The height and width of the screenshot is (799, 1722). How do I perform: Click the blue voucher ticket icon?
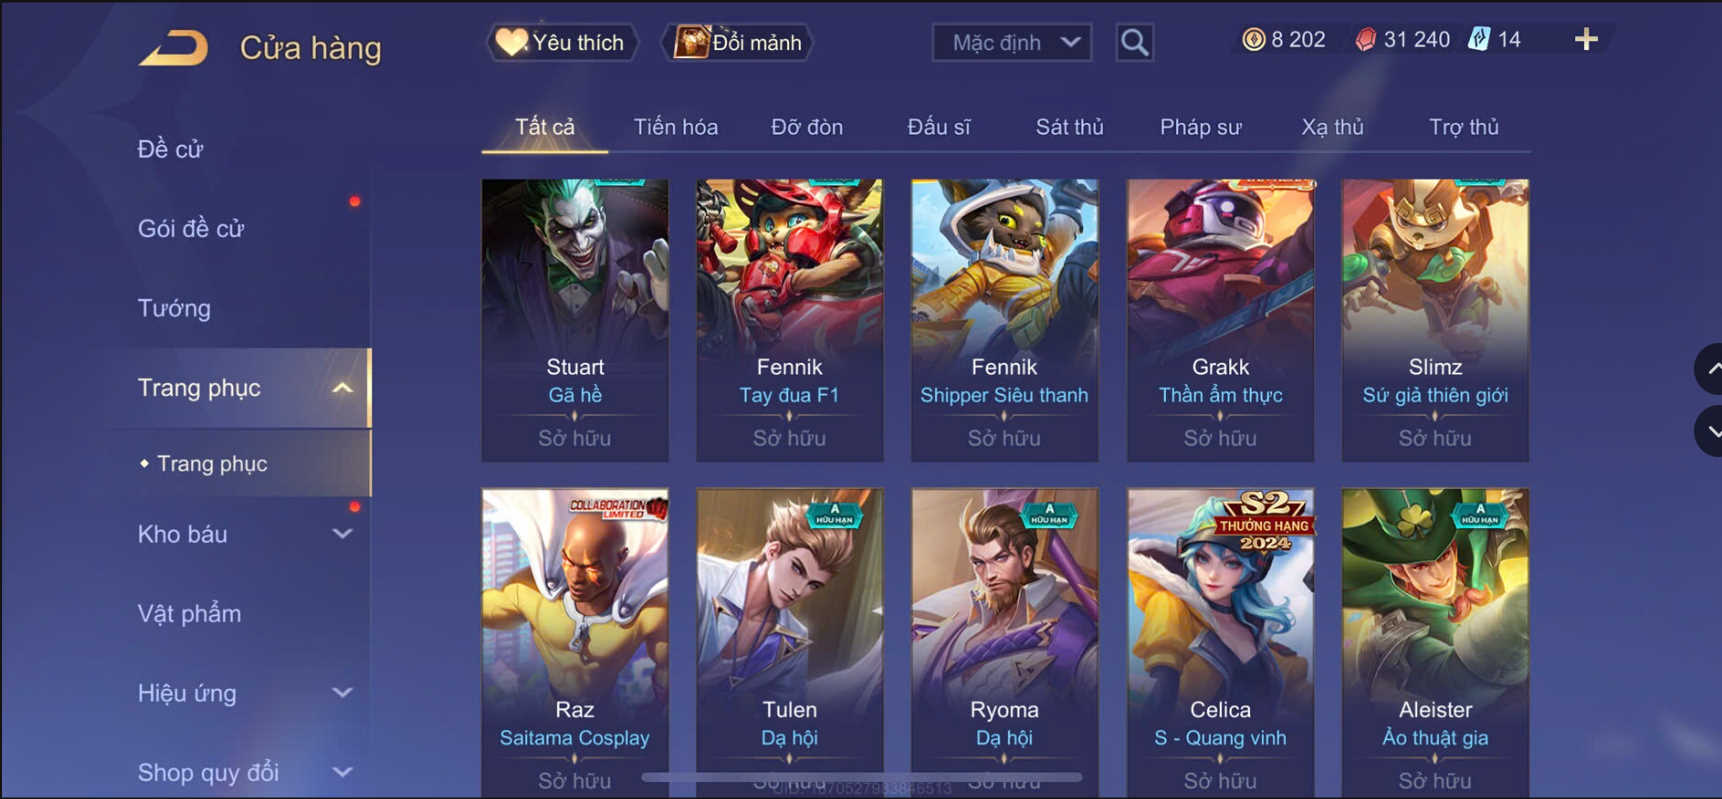point(1479,40)
